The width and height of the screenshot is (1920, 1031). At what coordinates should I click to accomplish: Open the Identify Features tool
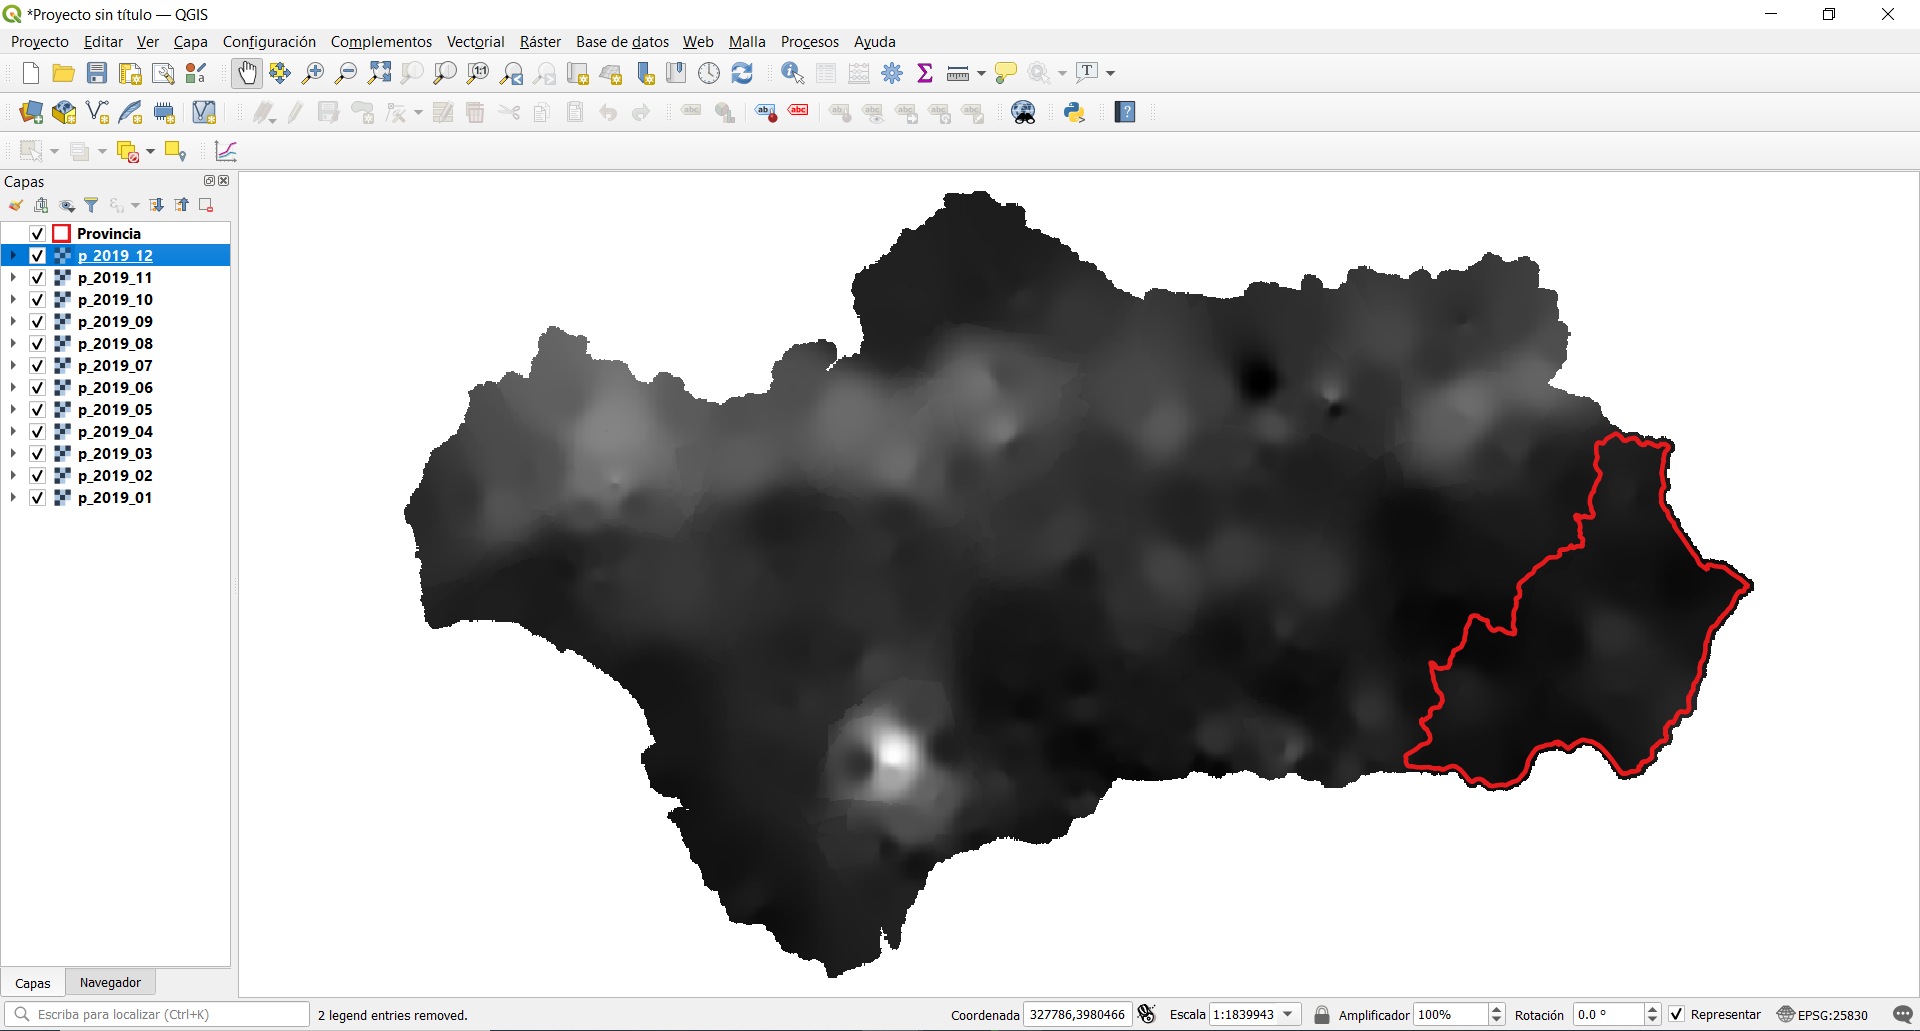pos(792,73)
